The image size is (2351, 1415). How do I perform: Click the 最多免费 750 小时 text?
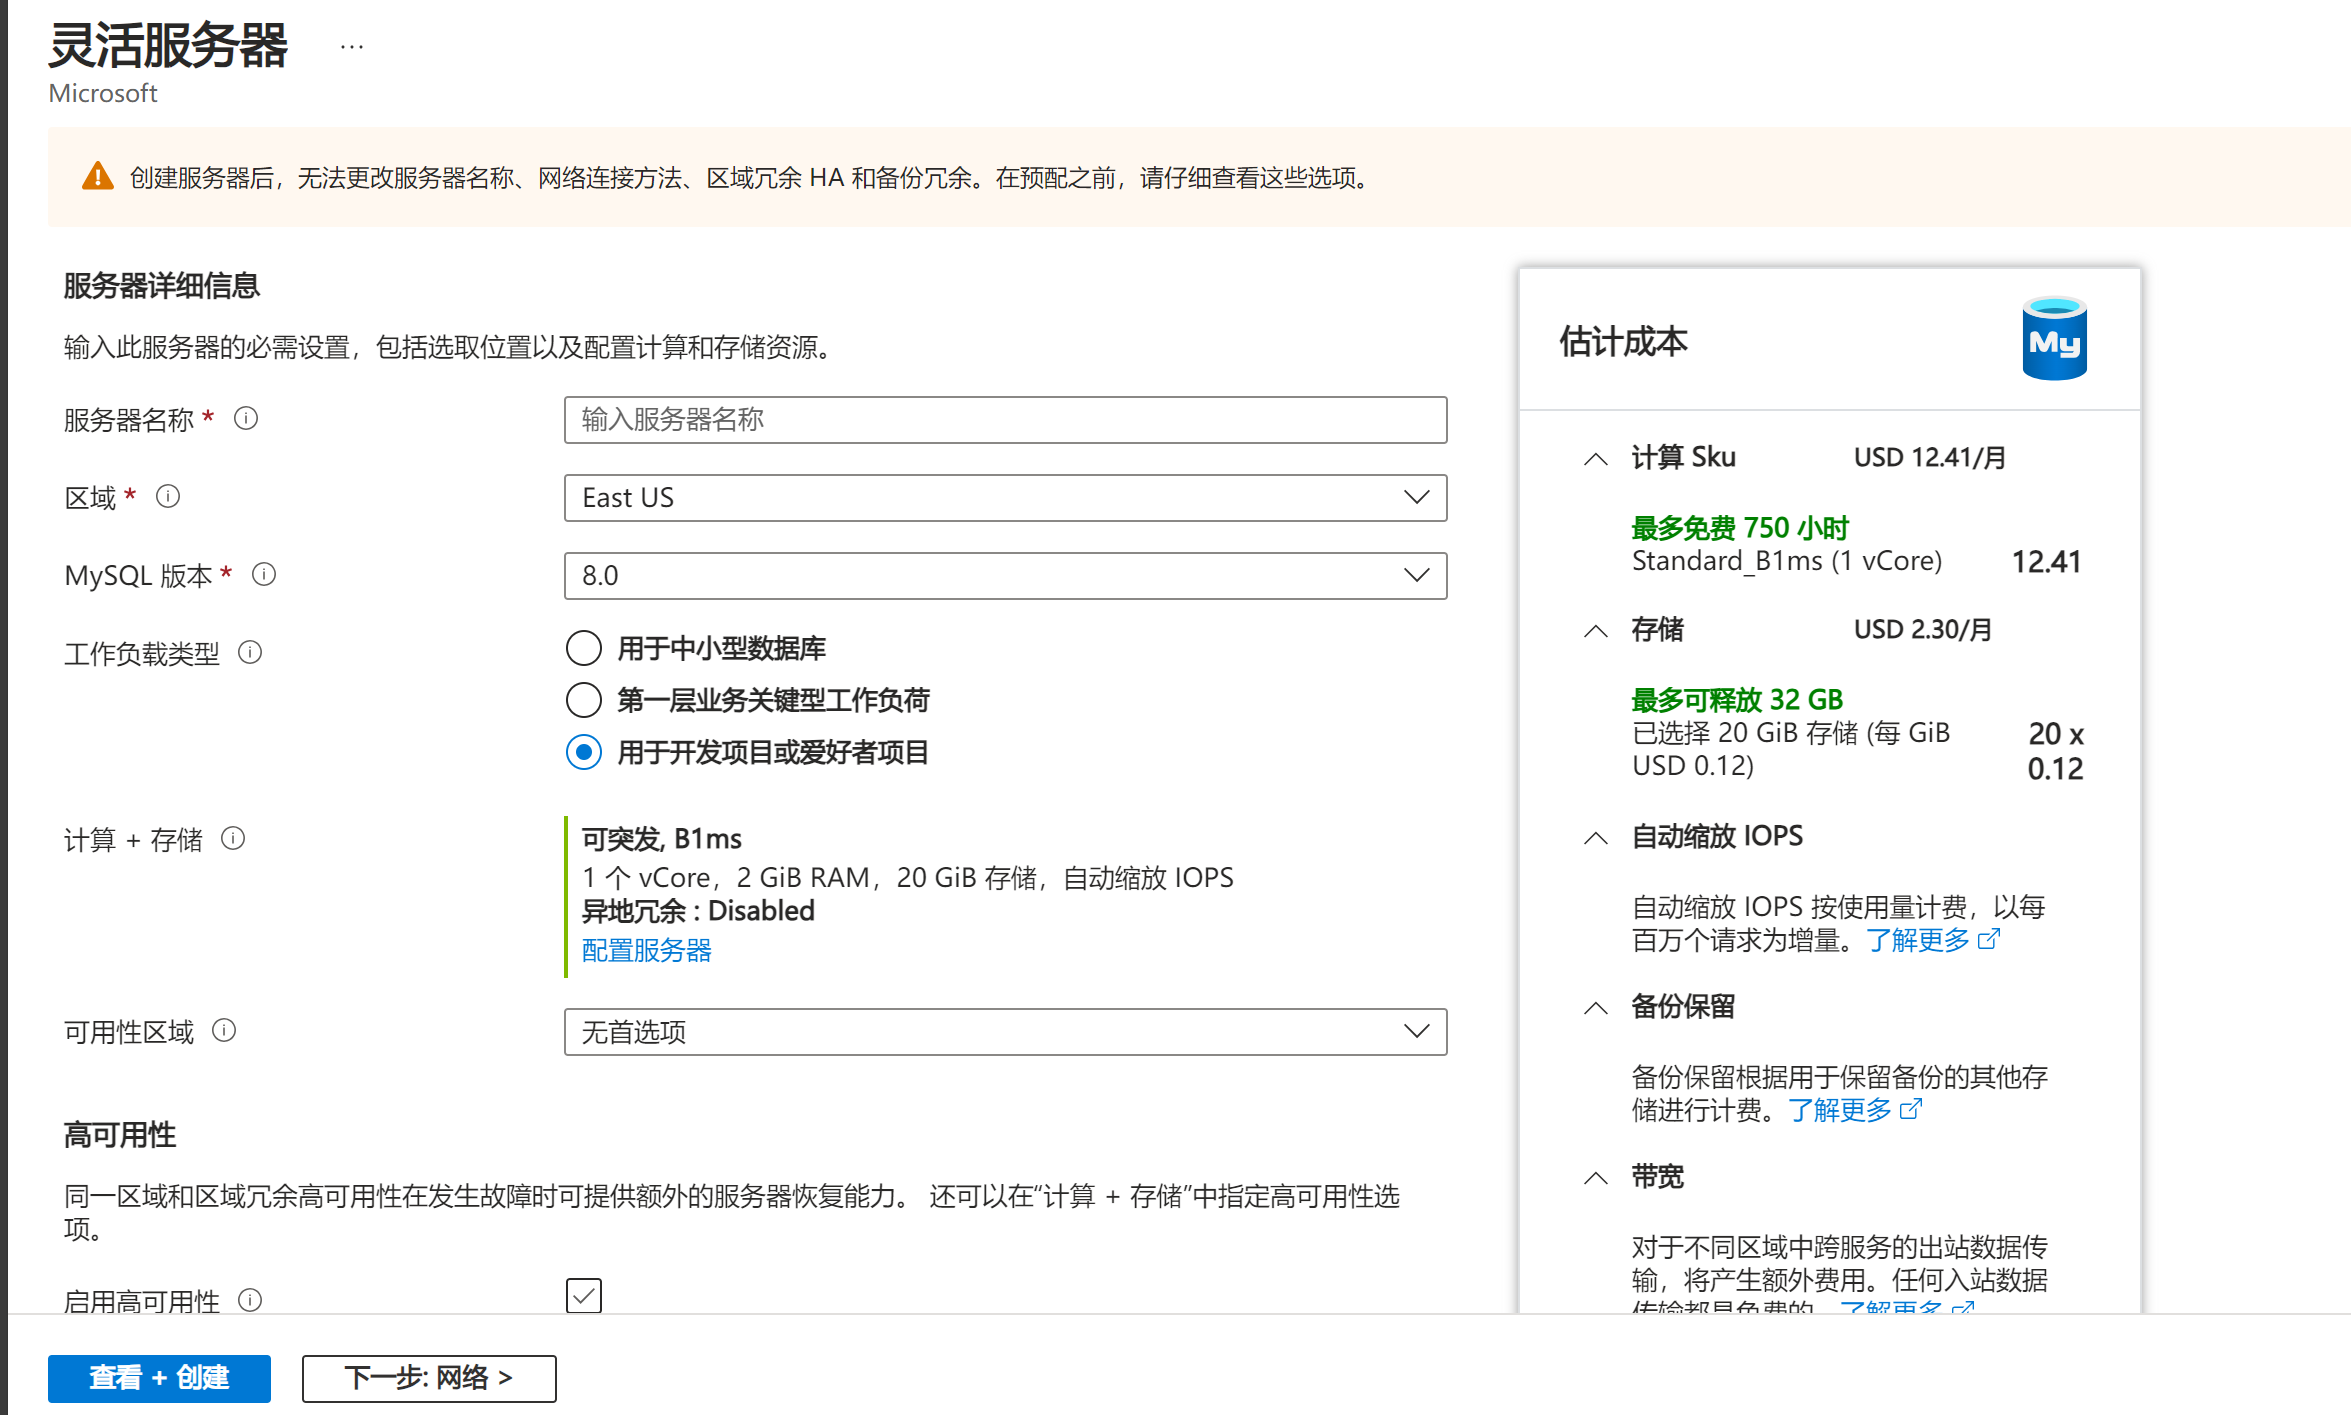click(x=1740, y=528)
